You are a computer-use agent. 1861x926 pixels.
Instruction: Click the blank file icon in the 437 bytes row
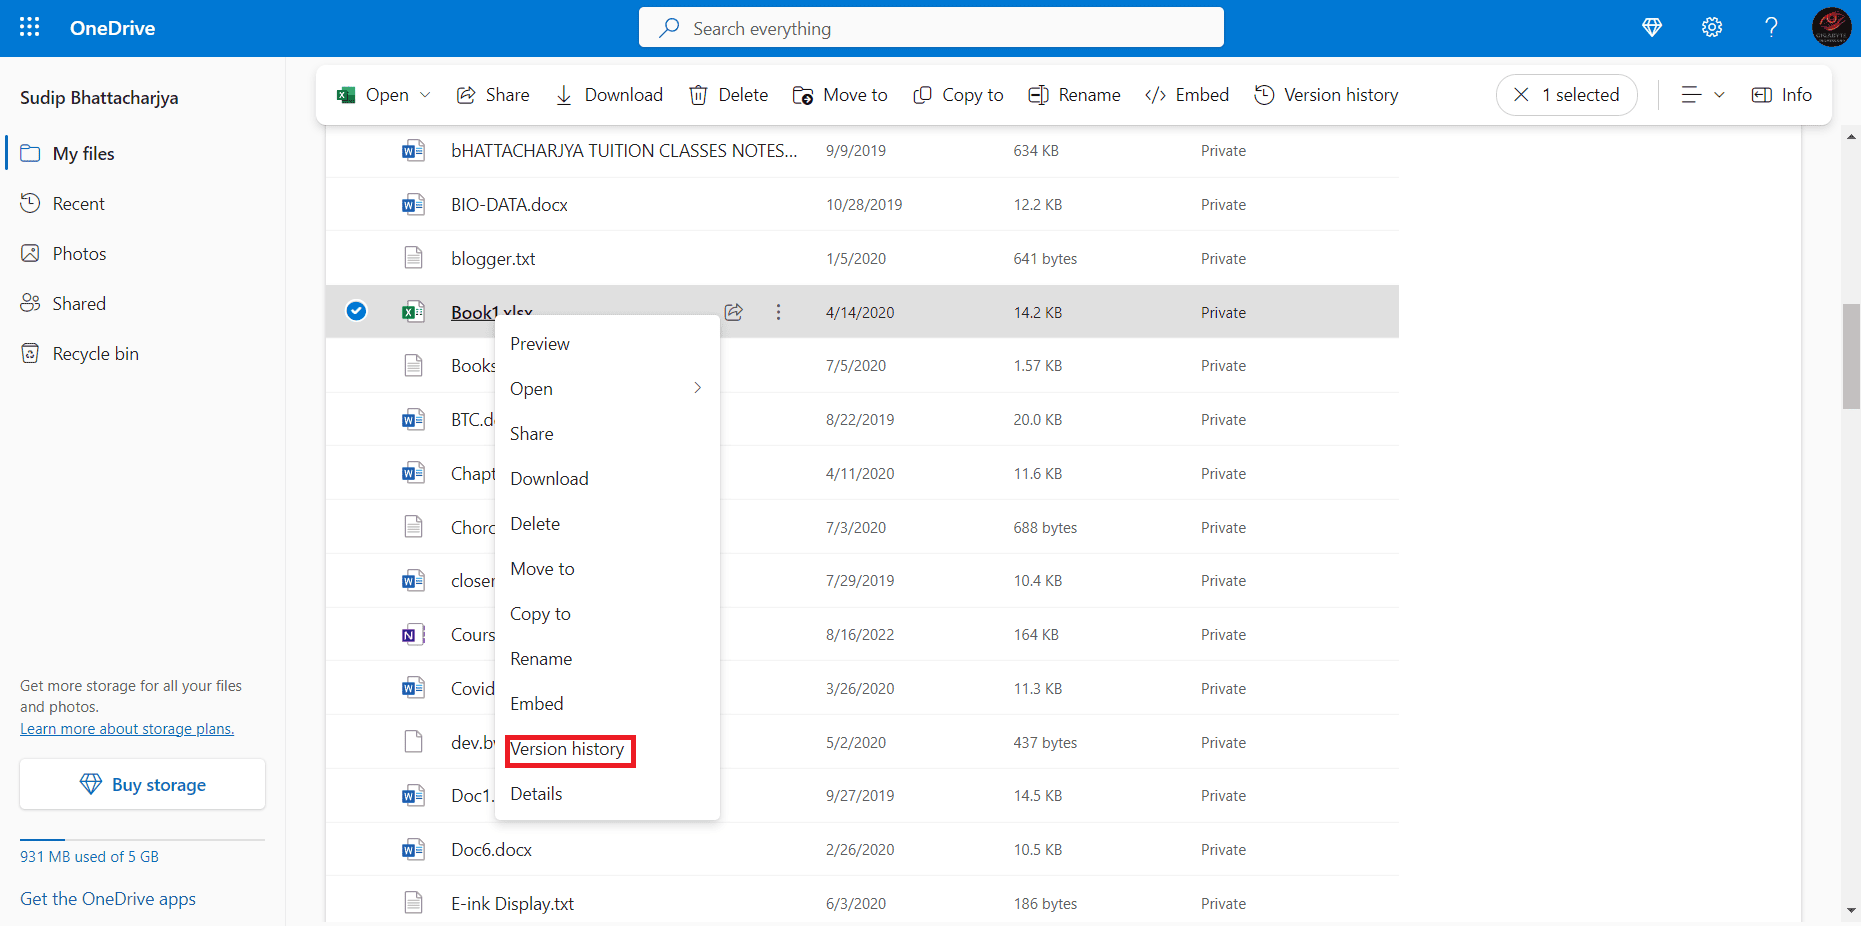413,742
